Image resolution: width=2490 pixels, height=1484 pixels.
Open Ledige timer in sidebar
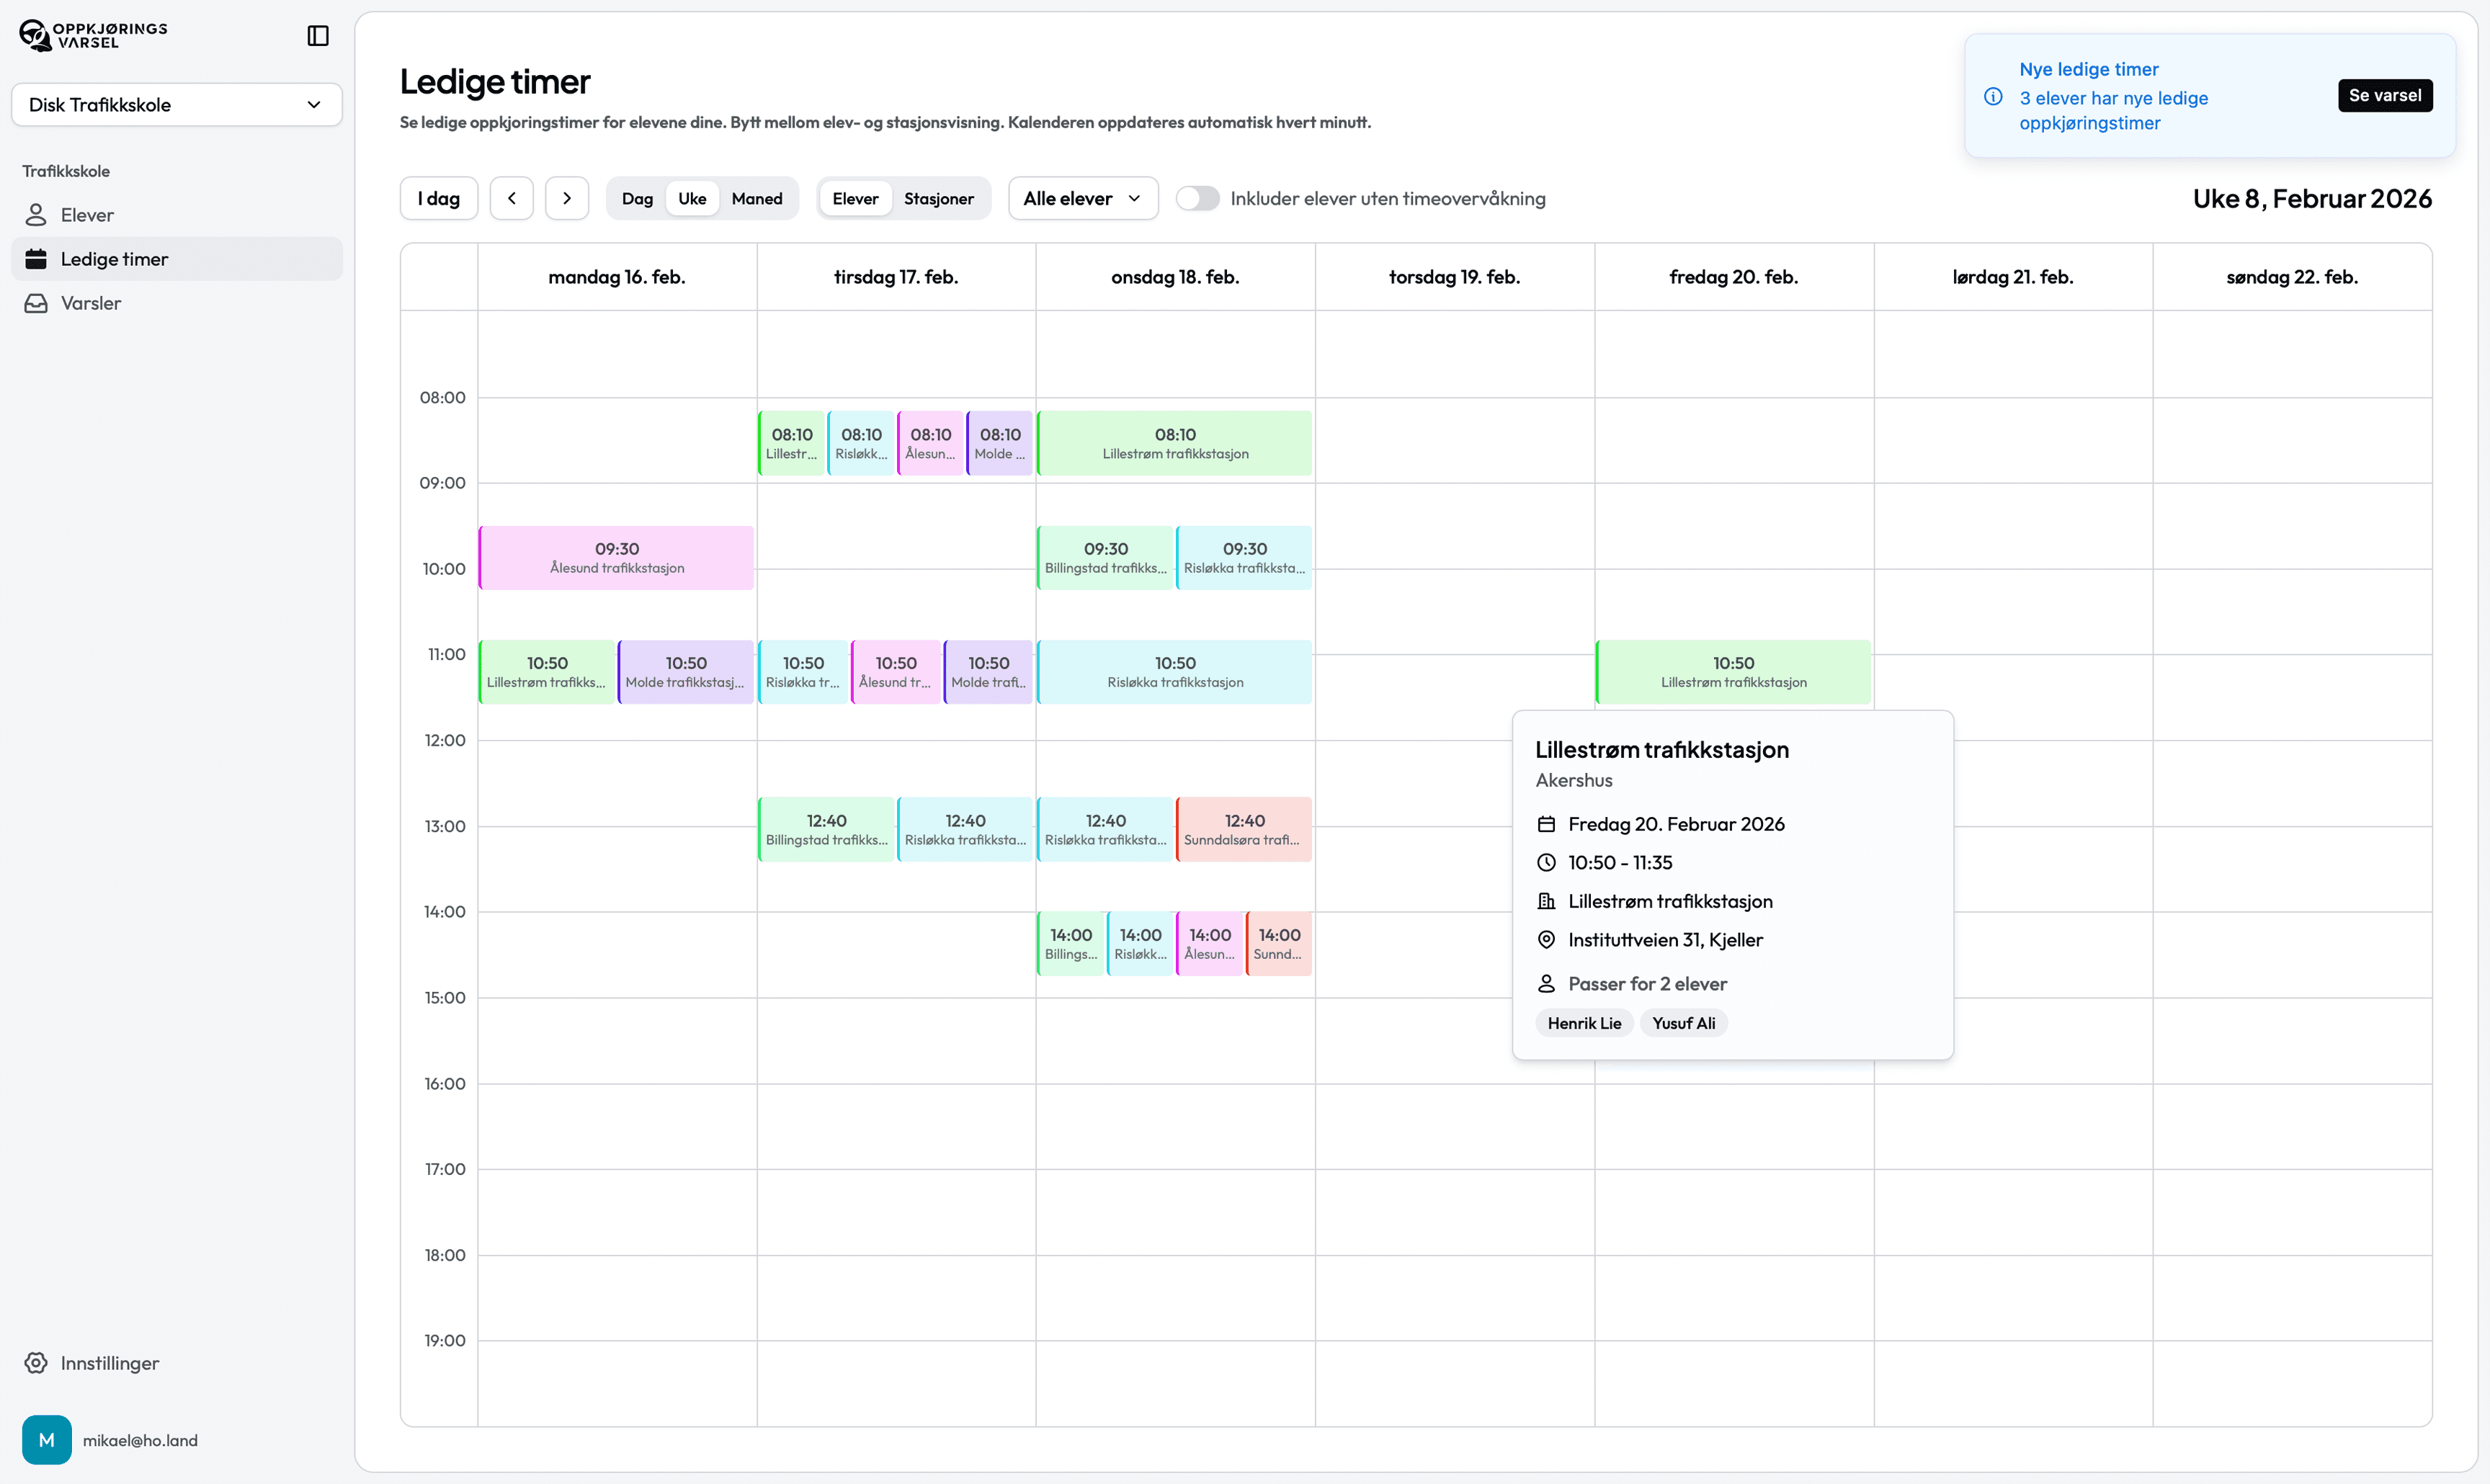(114, 259)
